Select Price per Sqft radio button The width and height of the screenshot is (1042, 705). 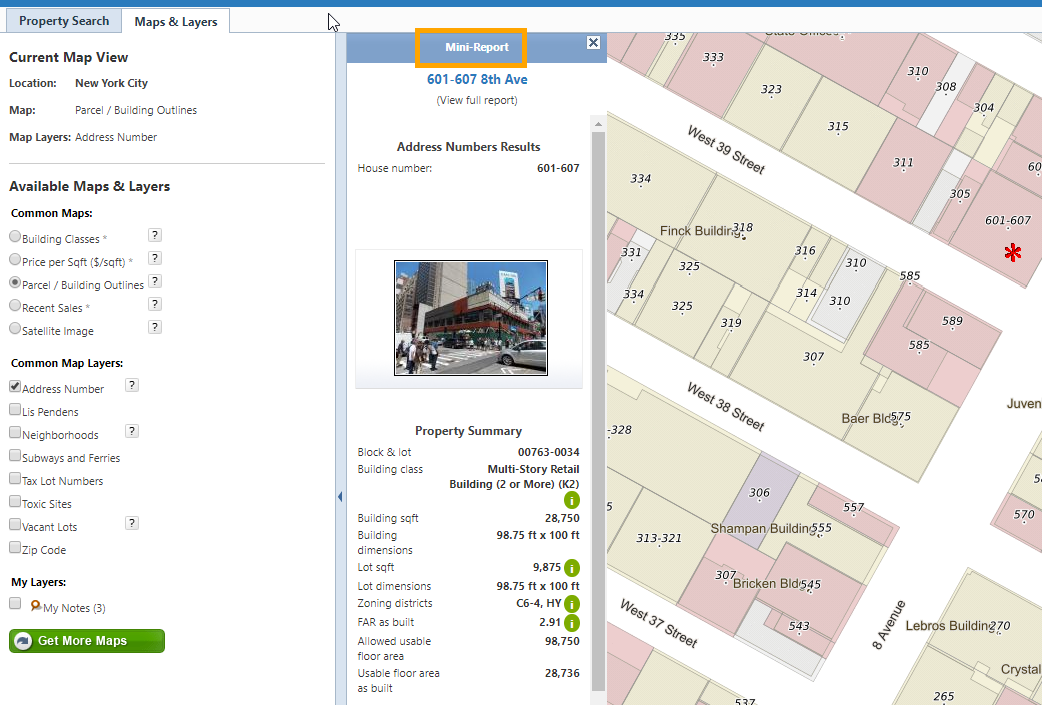15,259
